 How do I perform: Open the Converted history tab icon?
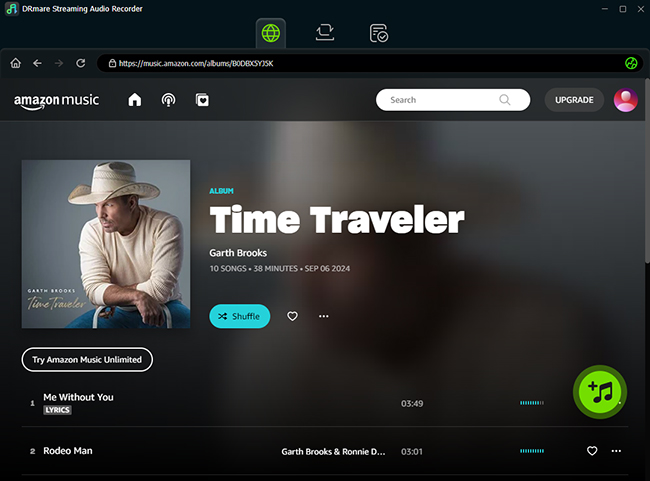pos(378,33)
